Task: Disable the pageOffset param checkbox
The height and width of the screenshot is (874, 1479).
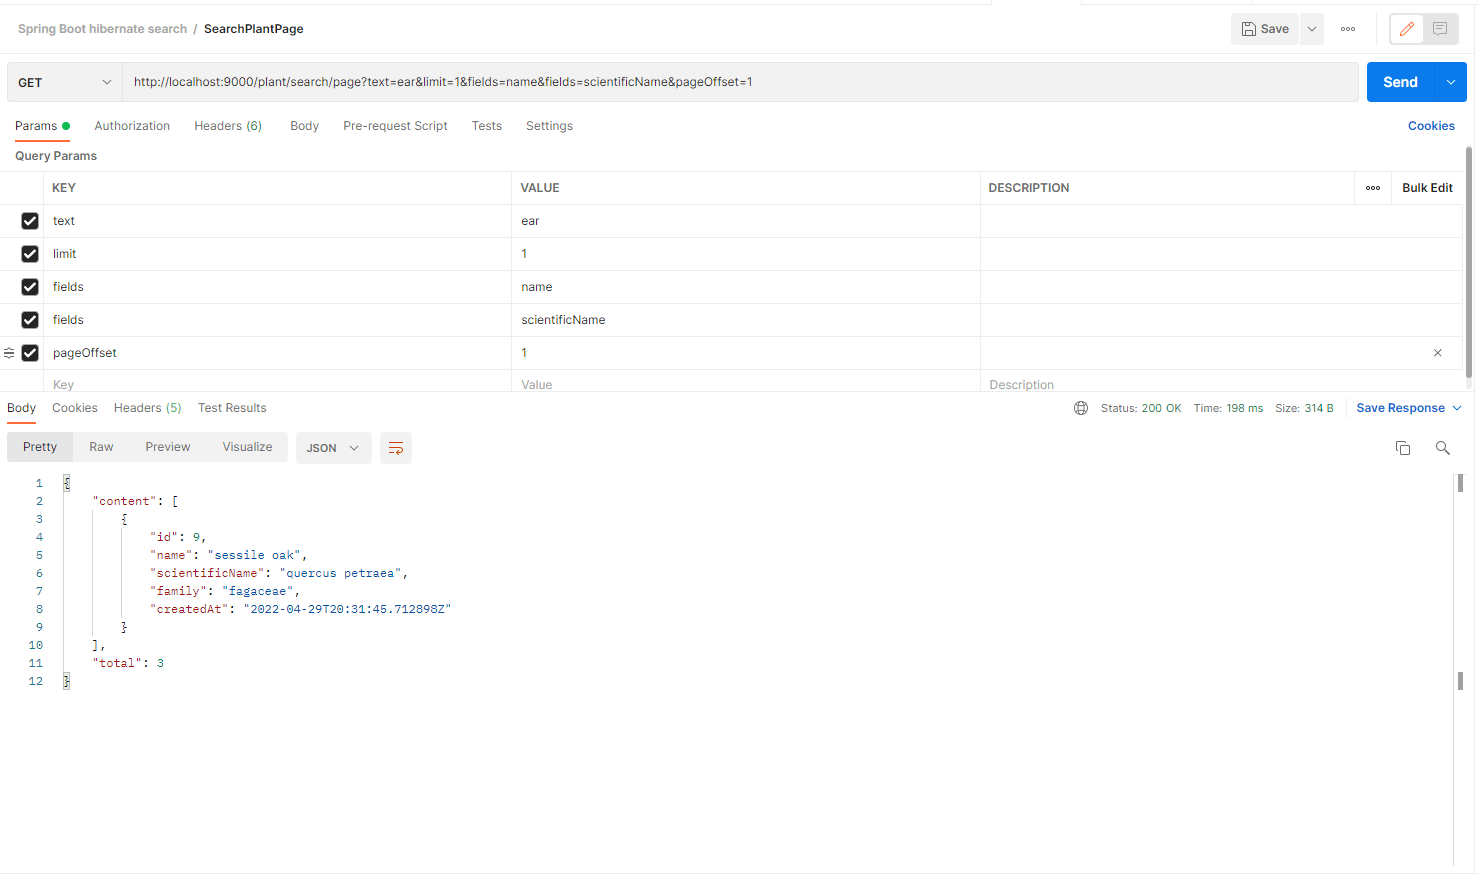Action: [30, 353]
